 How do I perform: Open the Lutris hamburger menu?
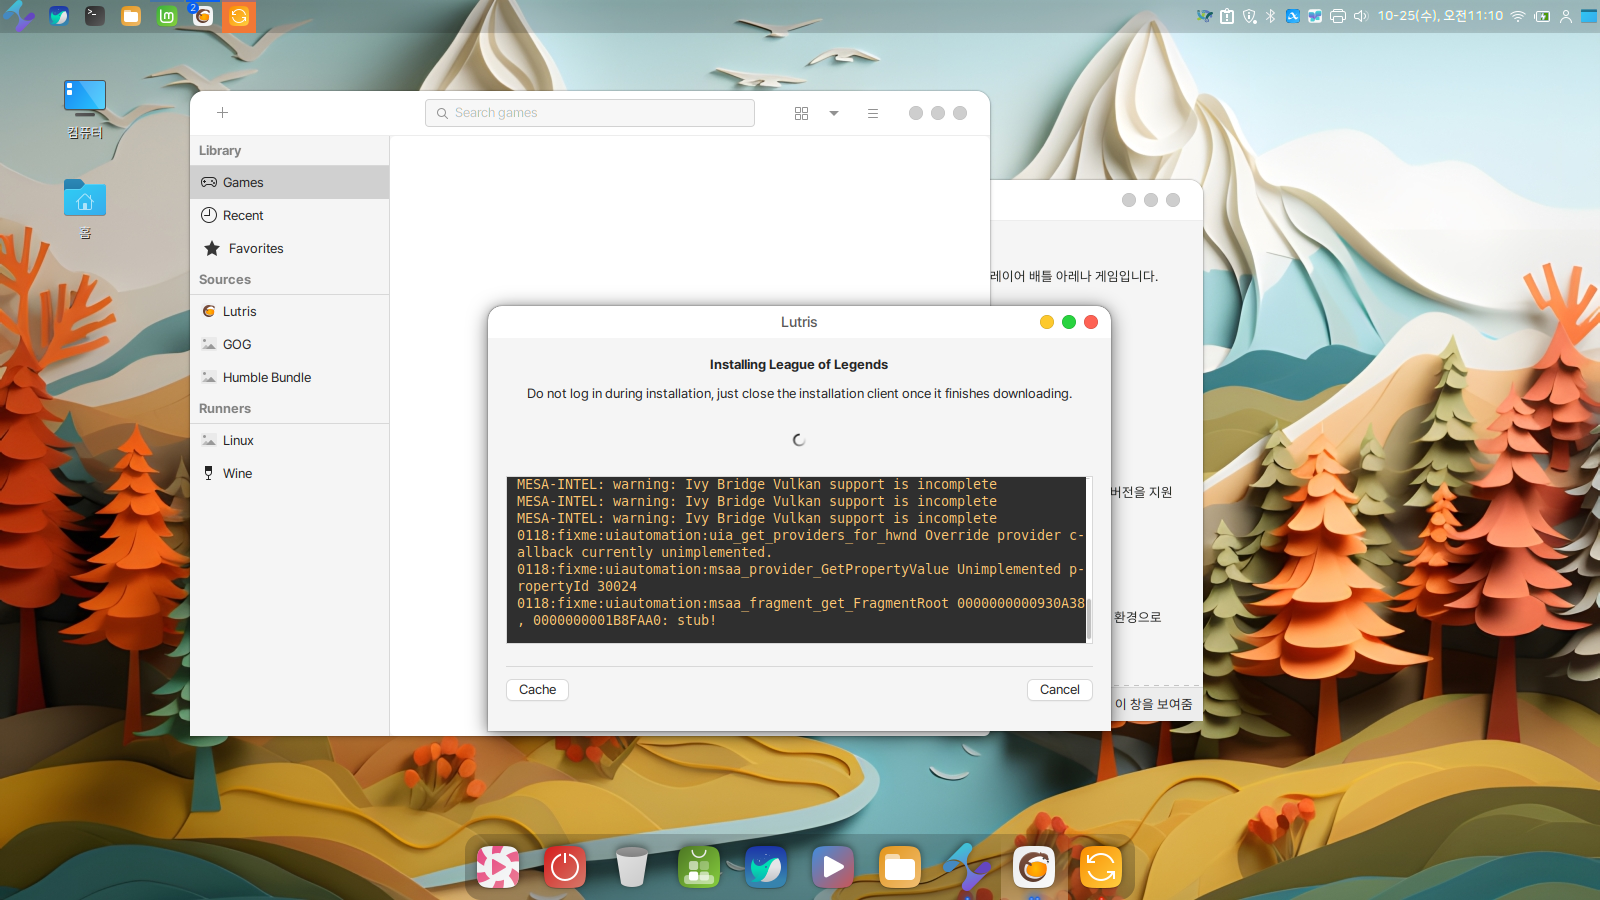coord(873,113)
